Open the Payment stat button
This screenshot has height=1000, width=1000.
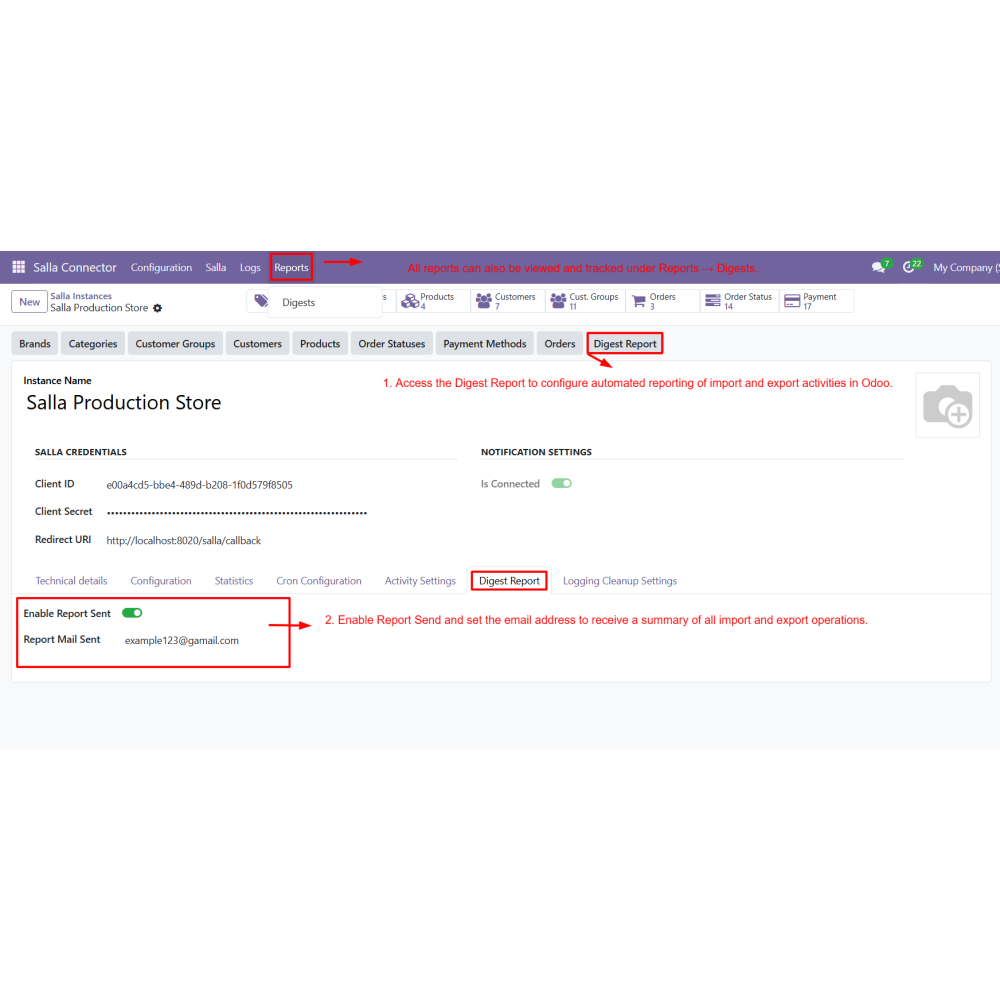(x=816, y=301)
